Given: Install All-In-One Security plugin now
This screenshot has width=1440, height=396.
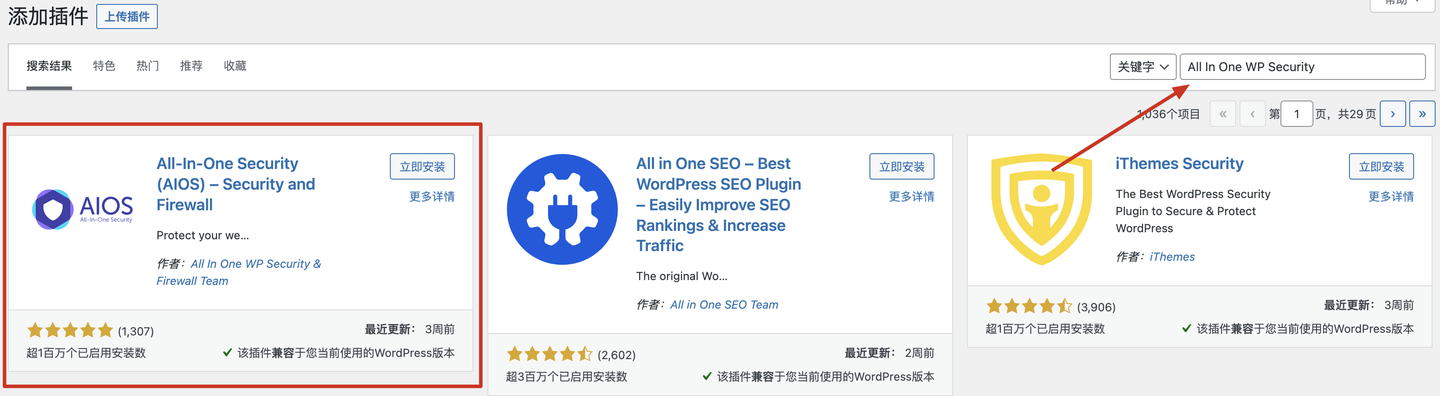Looking at the screenshot, I should click(422, 167).
